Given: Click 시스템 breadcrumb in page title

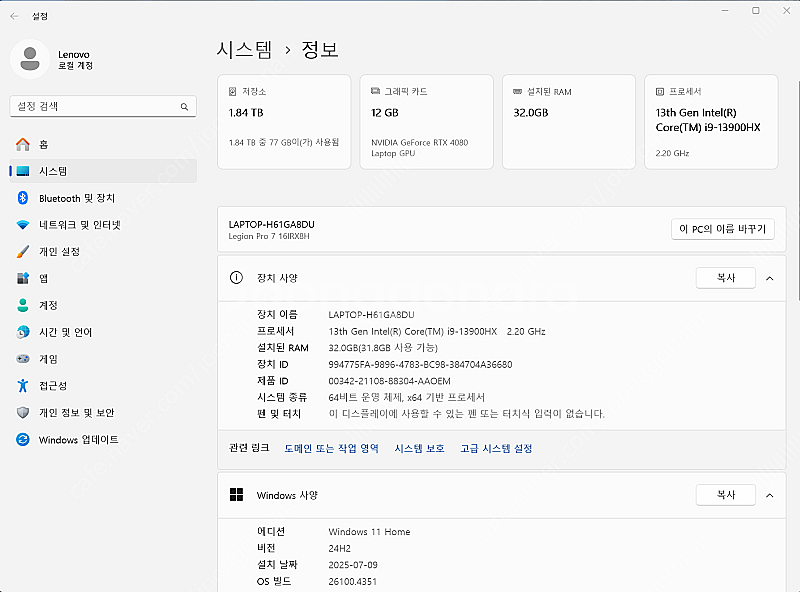Looking at the screenshot, I should pos(244,50).
